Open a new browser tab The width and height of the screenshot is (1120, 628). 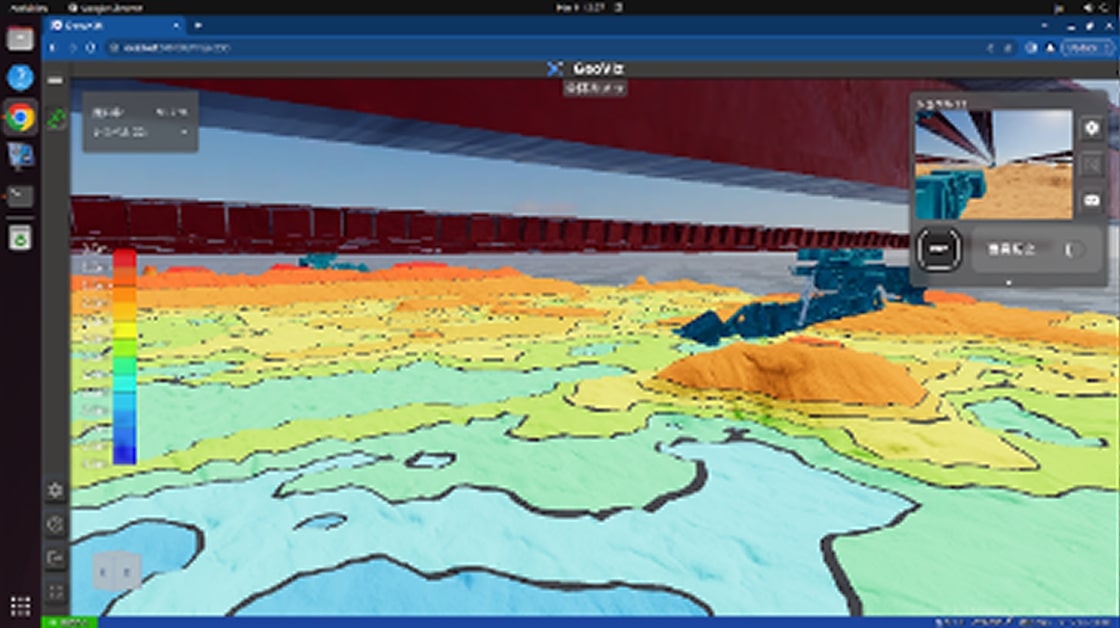pos(199,25)
